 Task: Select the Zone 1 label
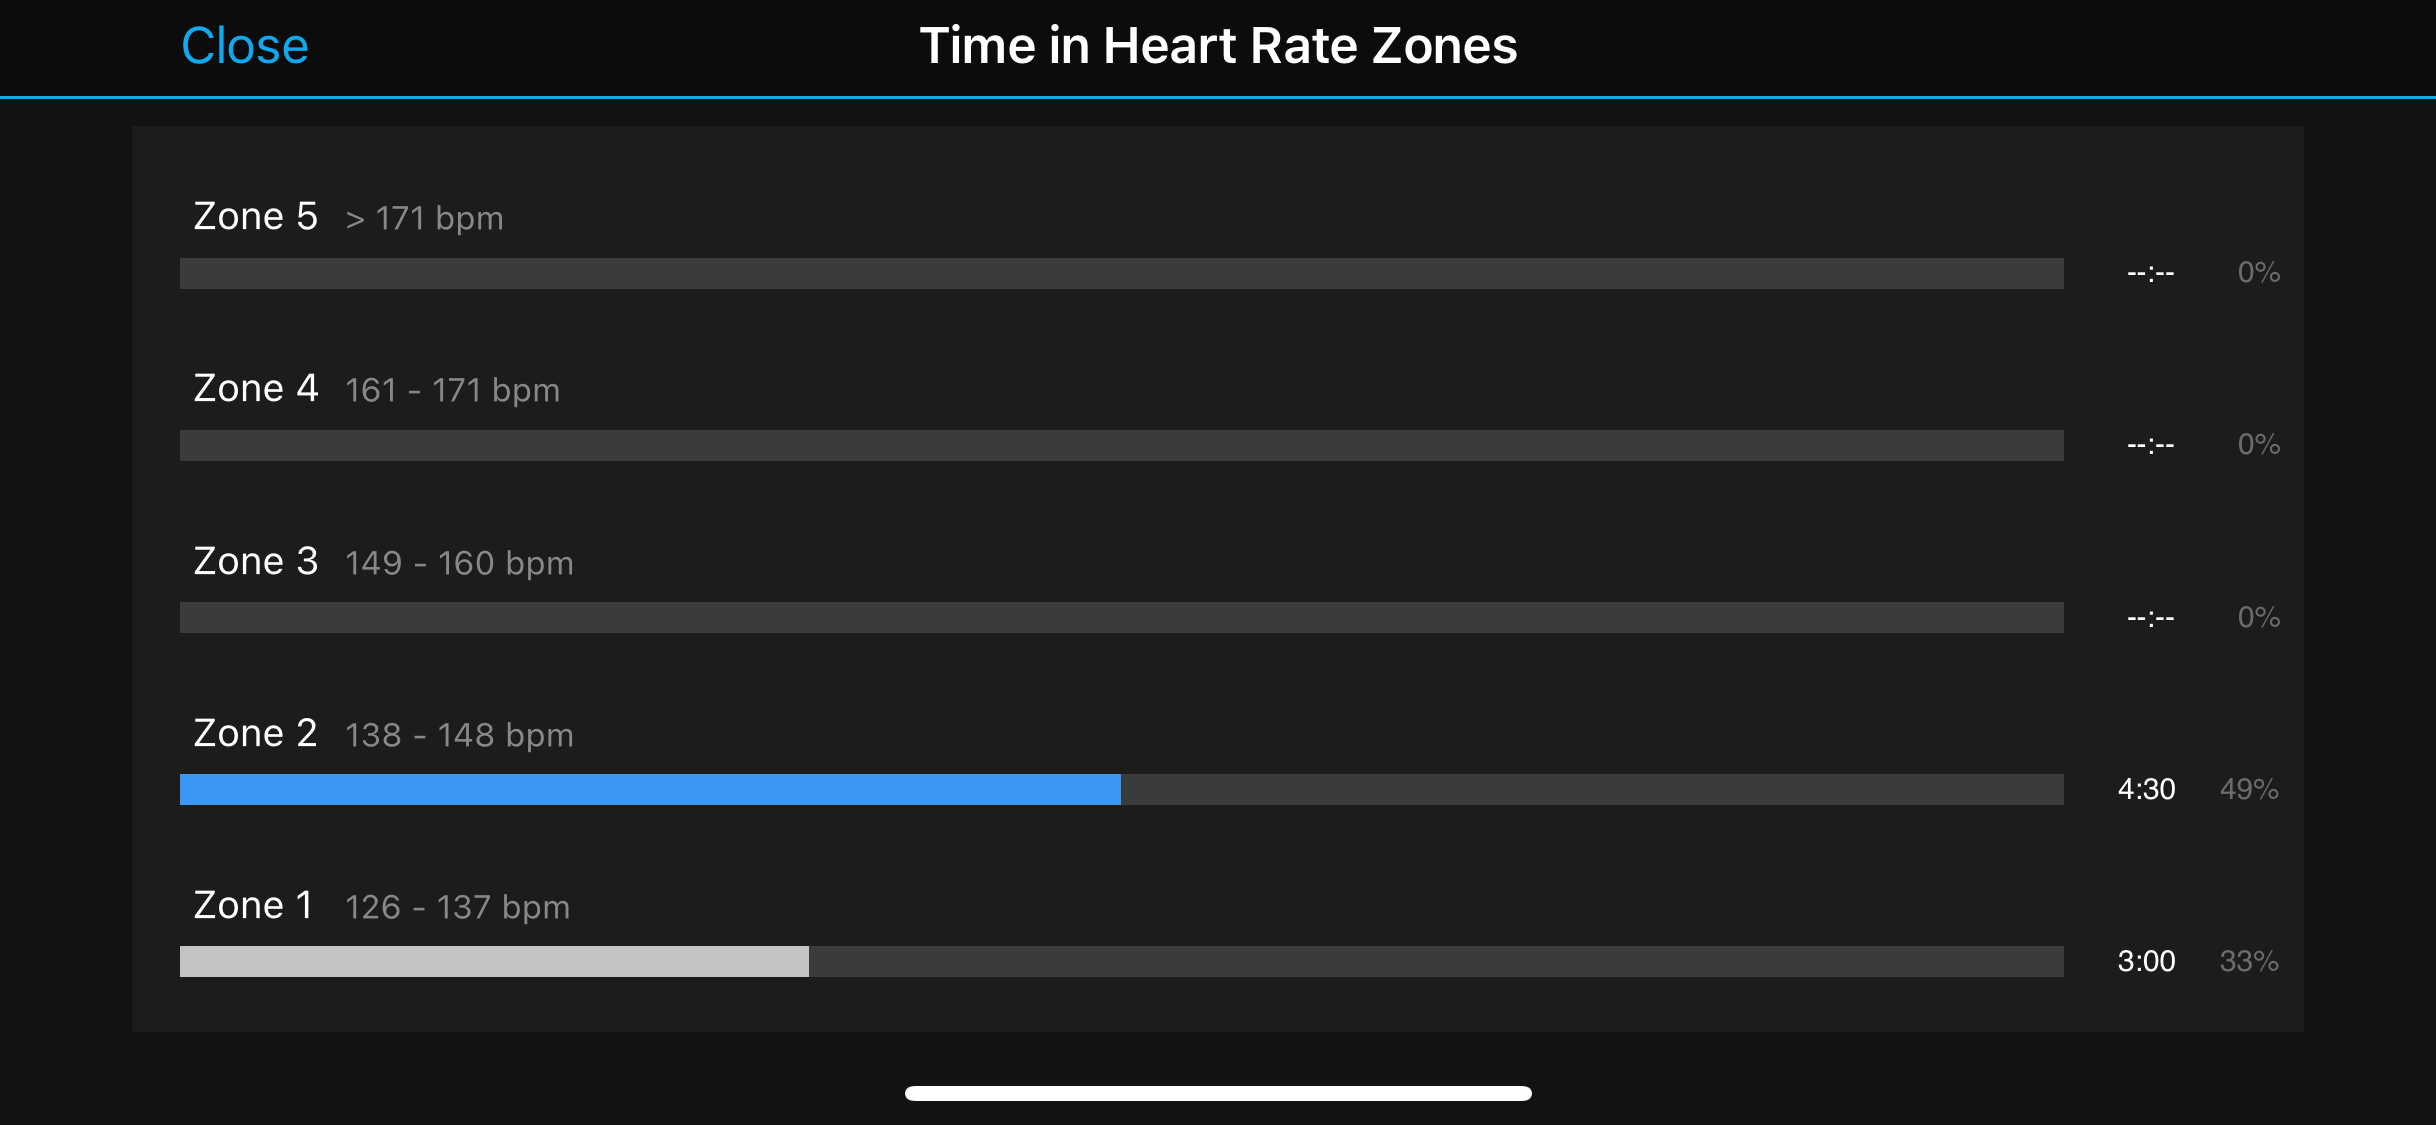click(253, 905)
